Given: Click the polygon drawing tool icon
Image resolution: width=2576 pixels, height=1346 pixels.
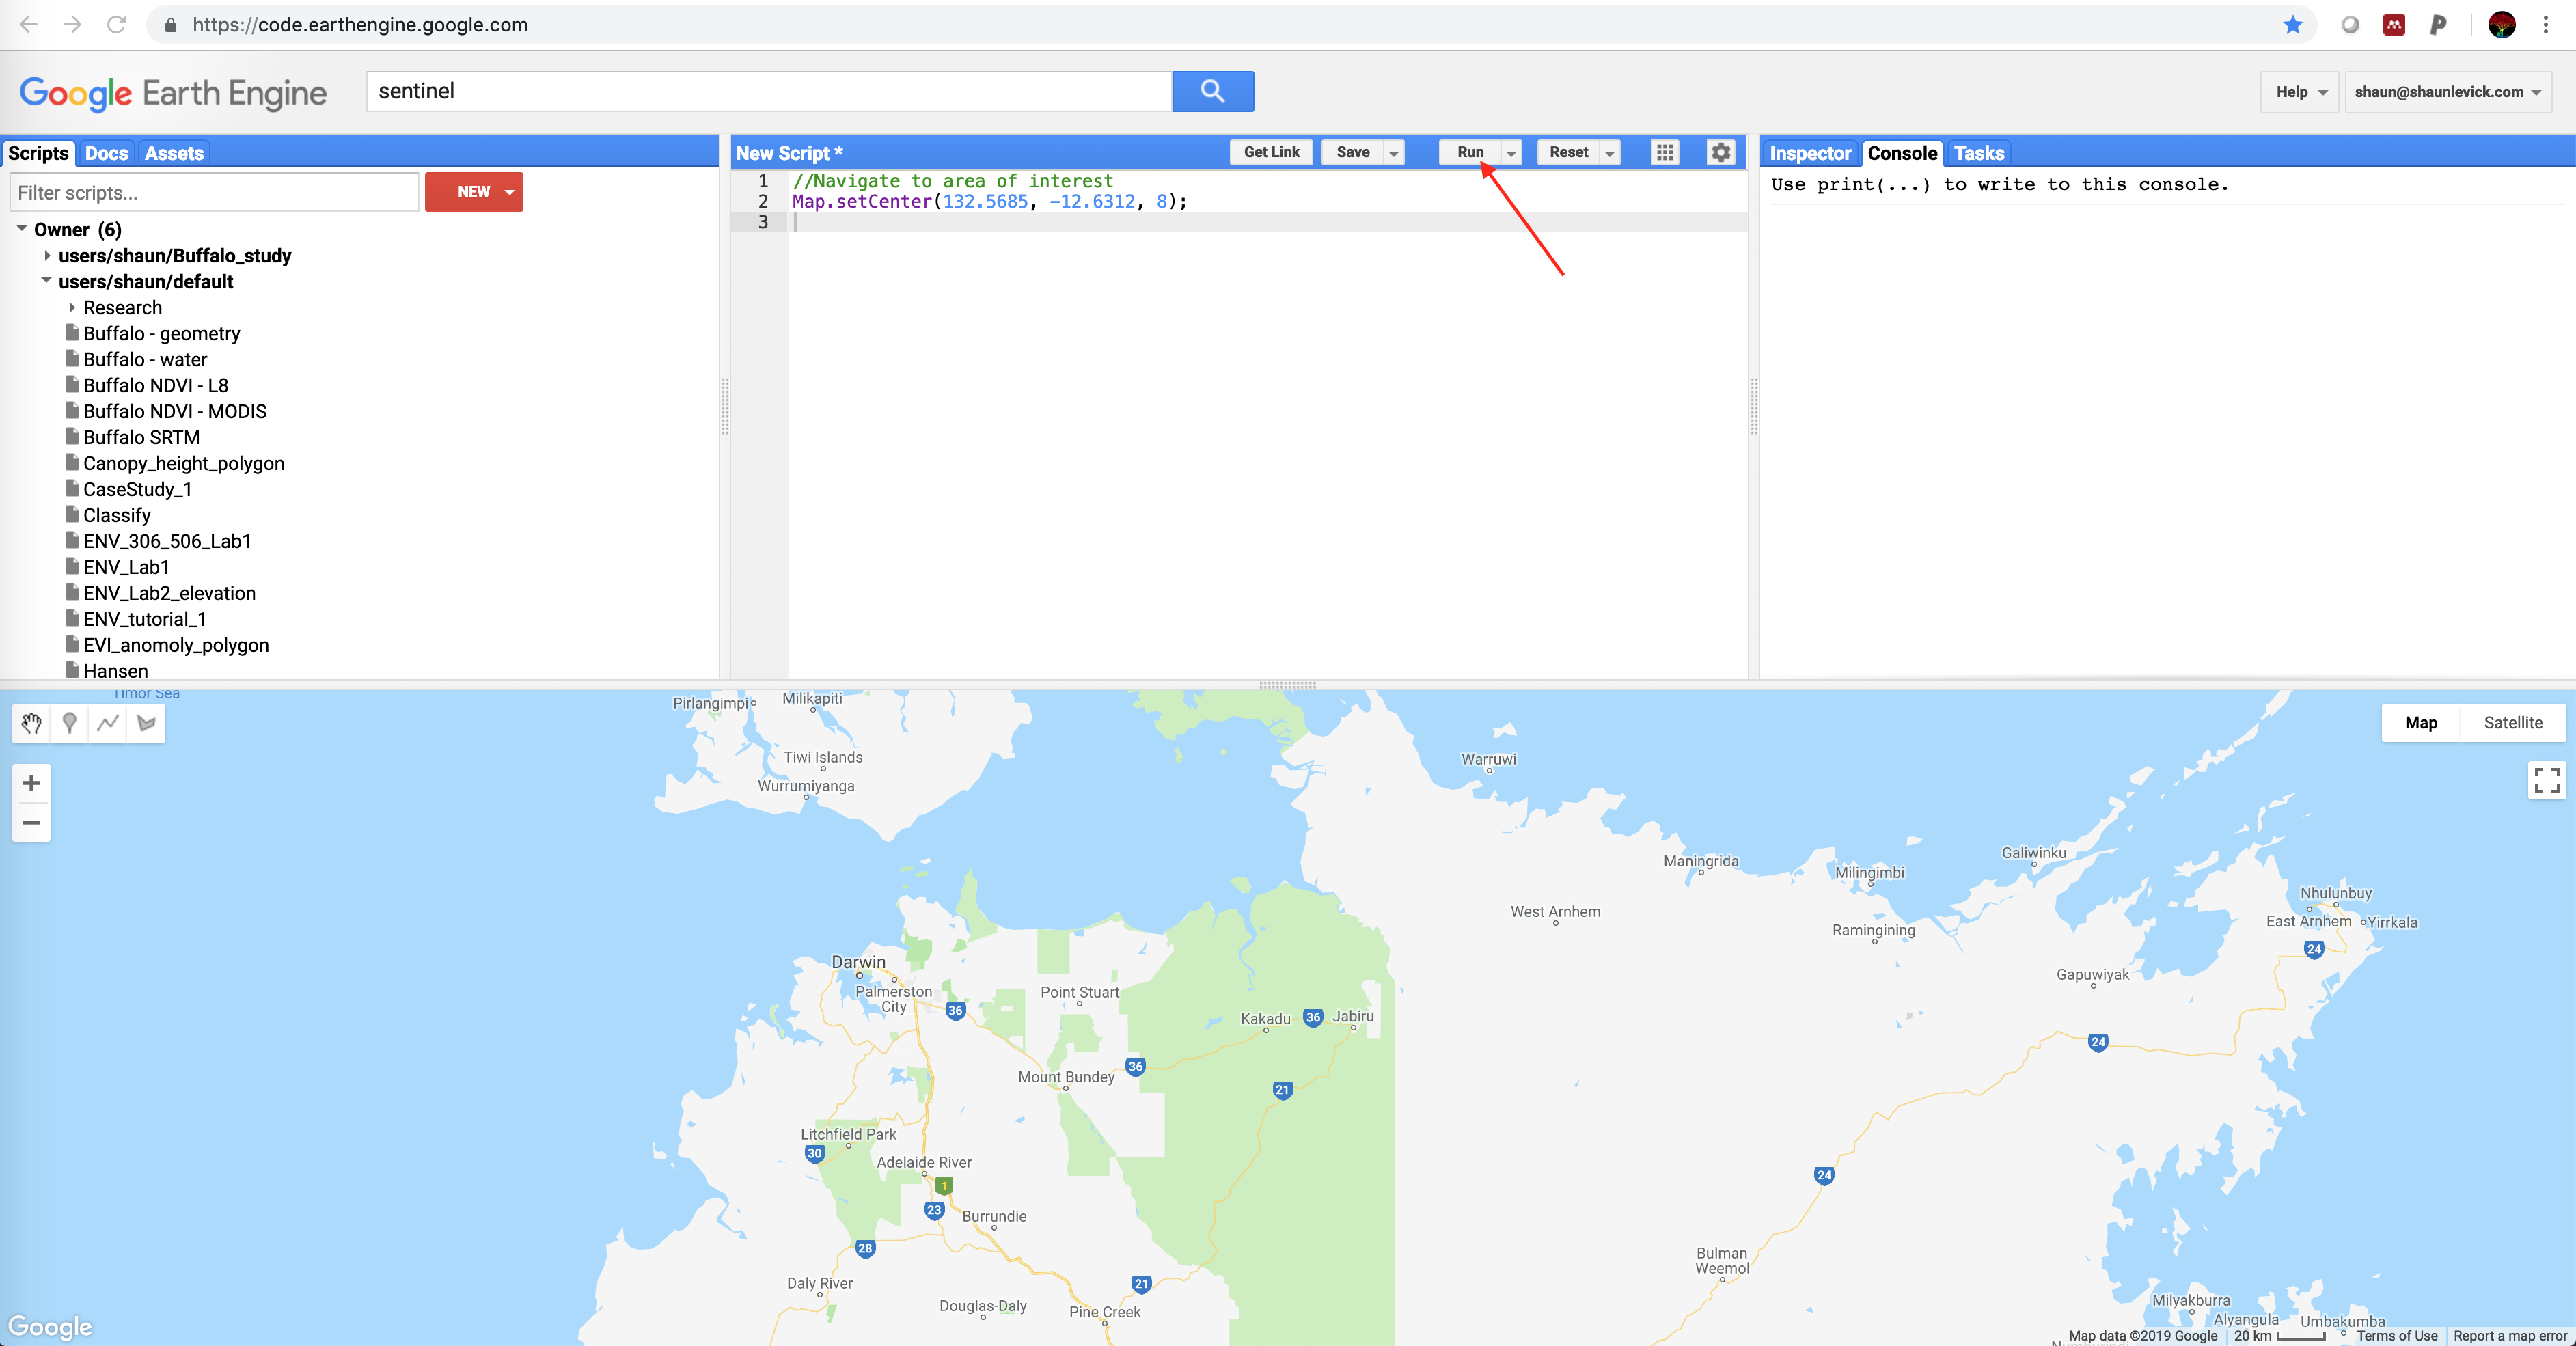Looking at the screenshot, I should click(145, 724).
